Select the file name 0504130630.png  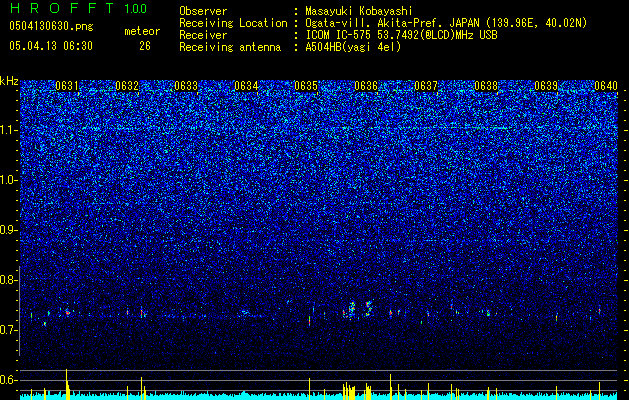pyautogui.click(x=51, y=26)
